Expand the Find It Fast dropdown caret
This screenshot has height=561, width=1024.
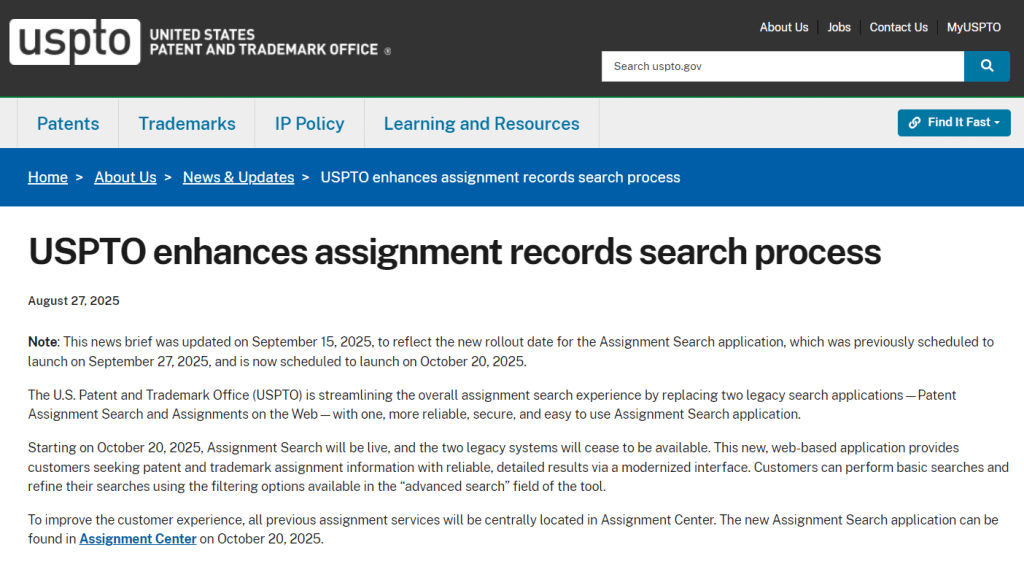[x=997, y=123]
